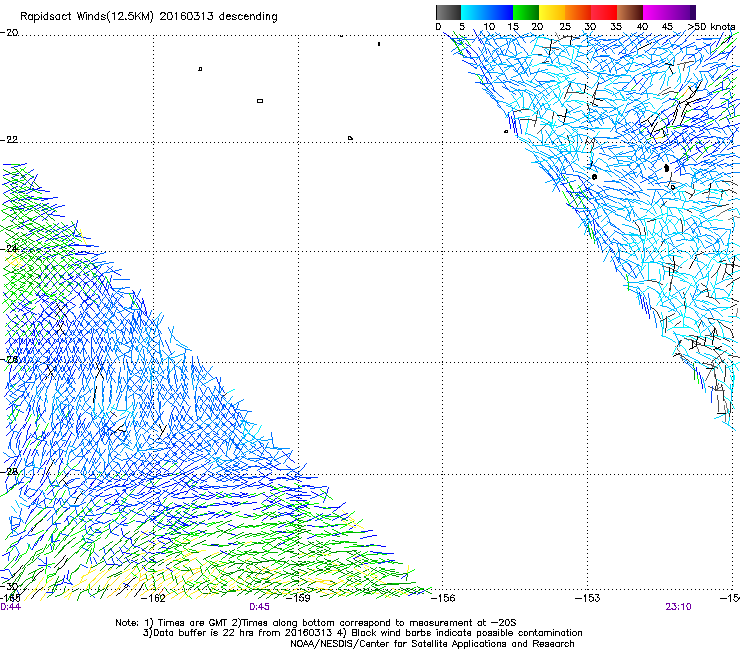
Task: Click the '-153' longitude axis label
Action: tap(588, 599)
